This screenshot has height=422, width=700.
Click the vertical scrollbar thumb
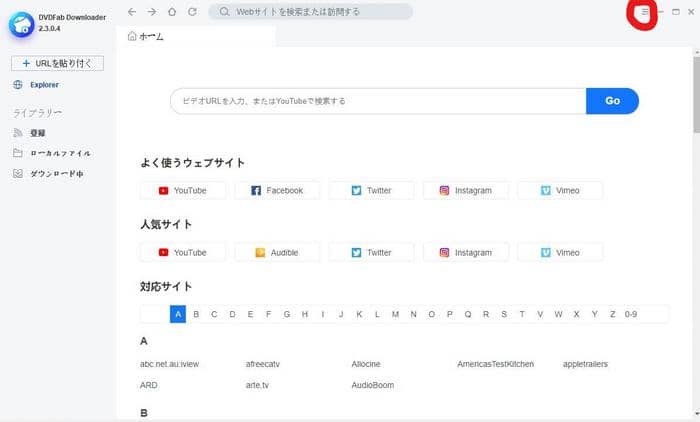tap(696, 95)
